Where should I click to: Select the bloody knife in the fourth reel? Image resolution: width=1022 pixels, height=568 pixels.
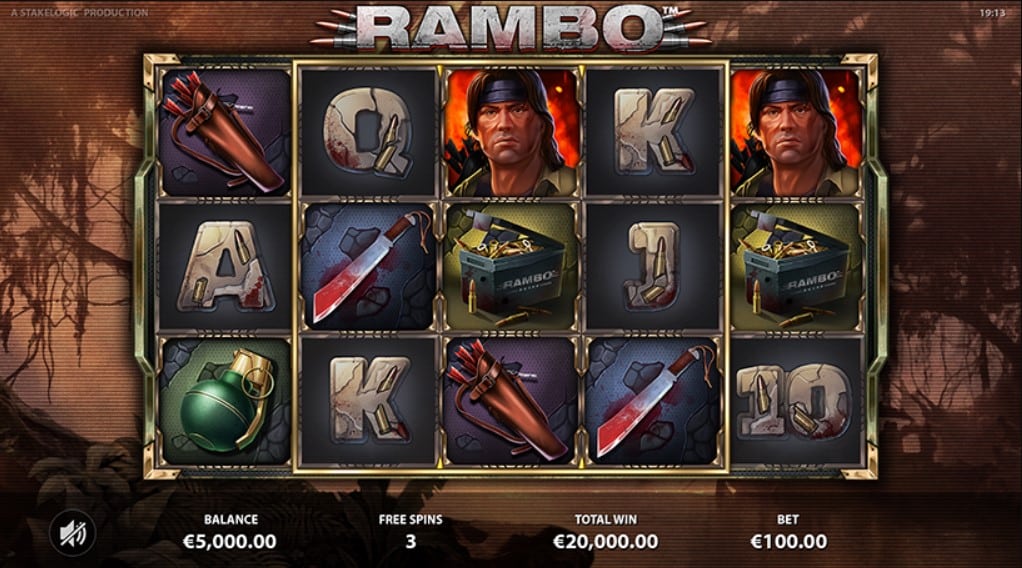click(x=653, y=401)
